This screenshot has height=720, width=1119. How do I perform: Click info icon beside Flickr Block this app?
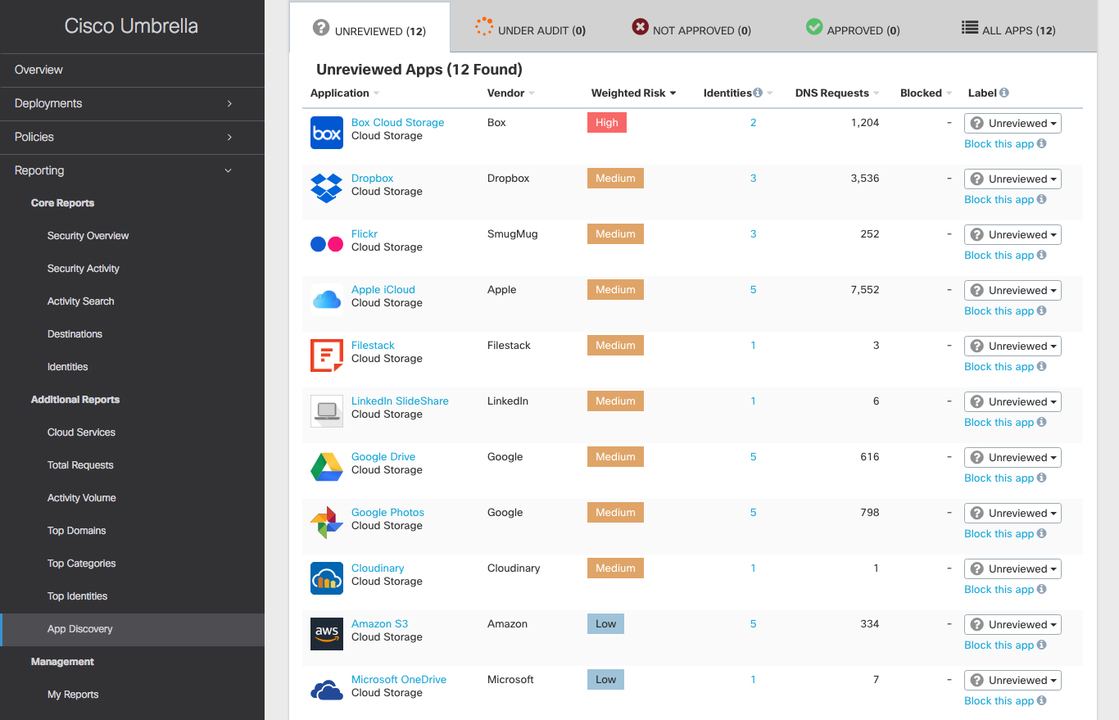(x=1042, y=255)
